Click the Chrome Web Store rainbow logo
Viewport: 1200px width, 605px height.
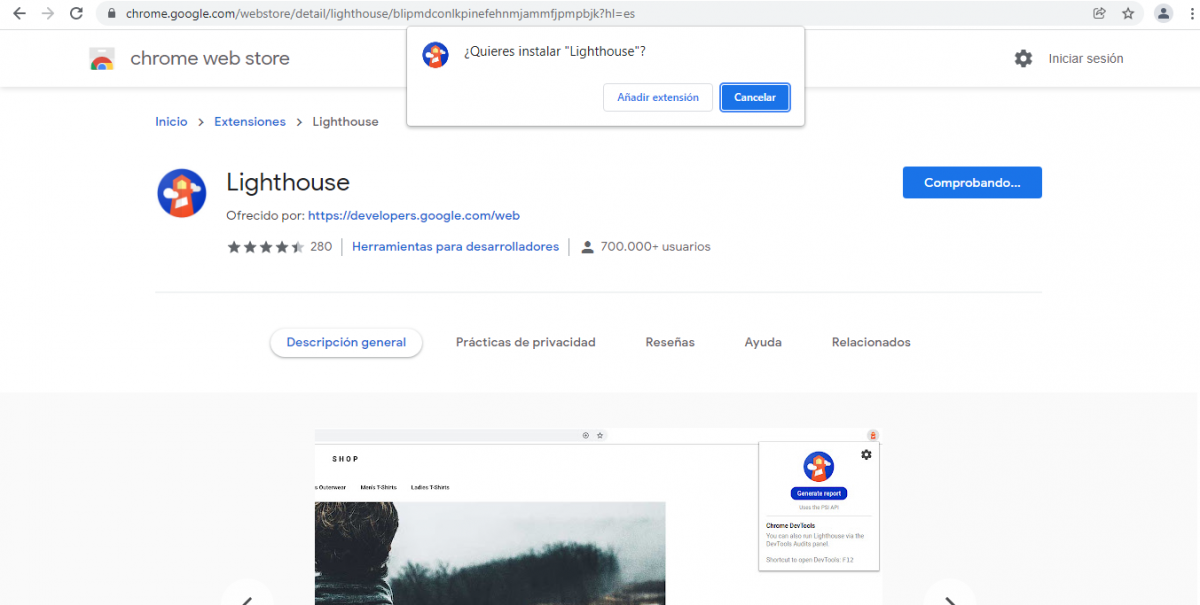click(102, 59)
